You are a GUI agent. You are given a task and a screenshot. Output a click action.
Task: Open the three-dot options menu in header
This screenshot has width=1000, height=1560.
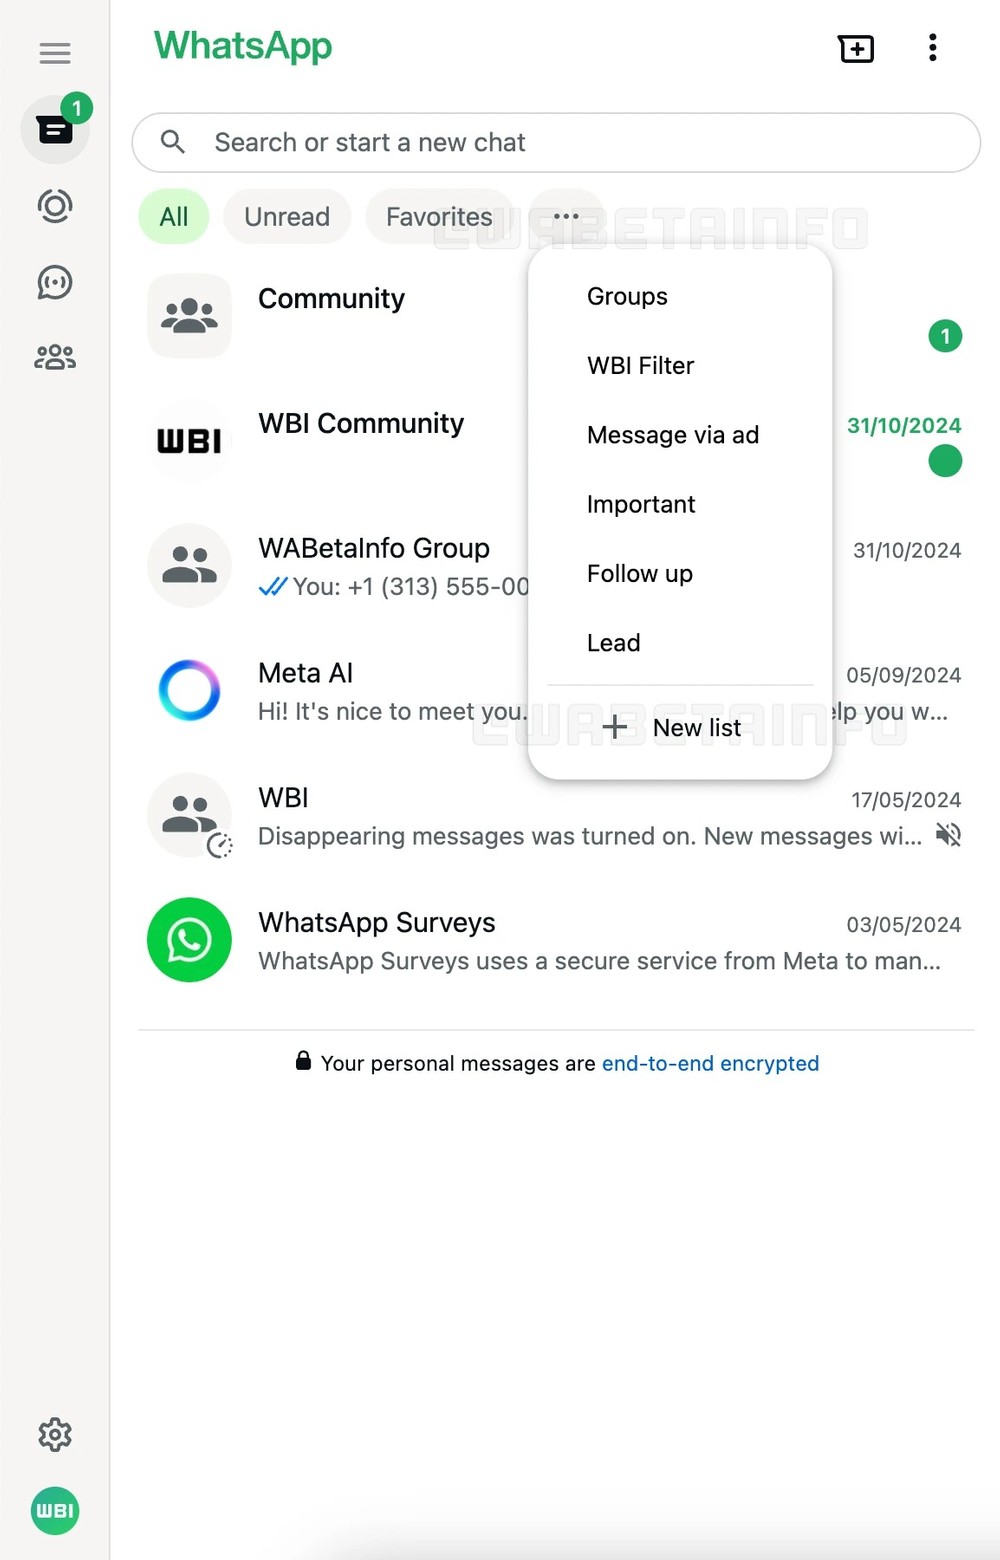click(x=933, y=48)
